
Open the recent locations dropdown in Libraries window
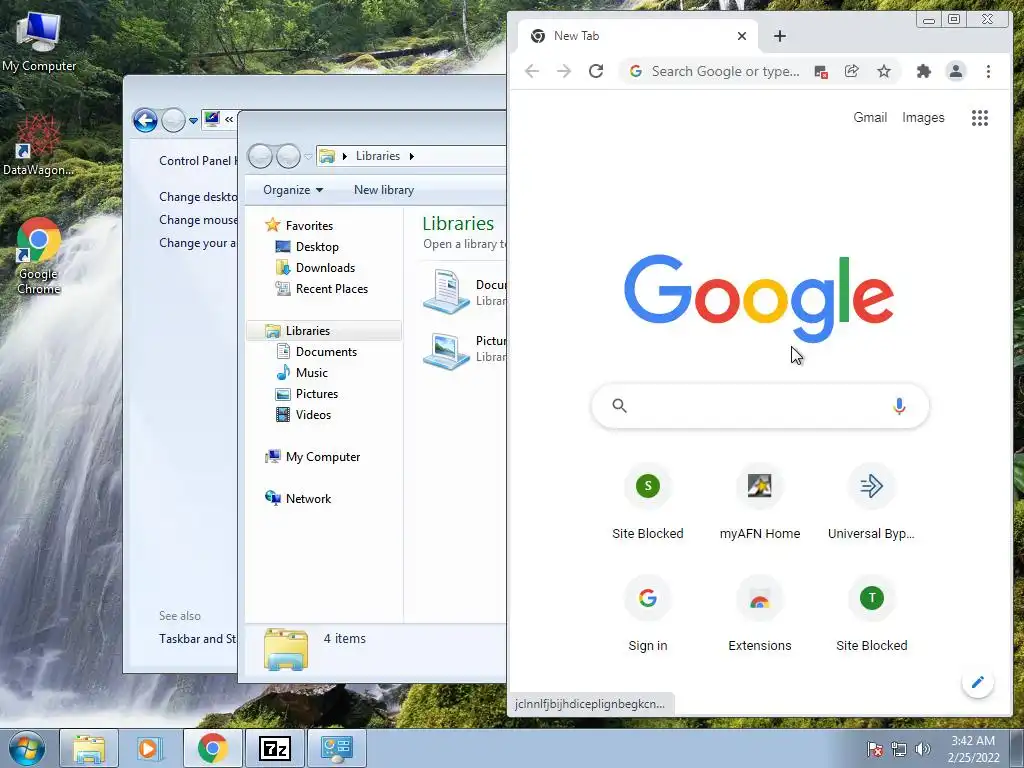308,157
